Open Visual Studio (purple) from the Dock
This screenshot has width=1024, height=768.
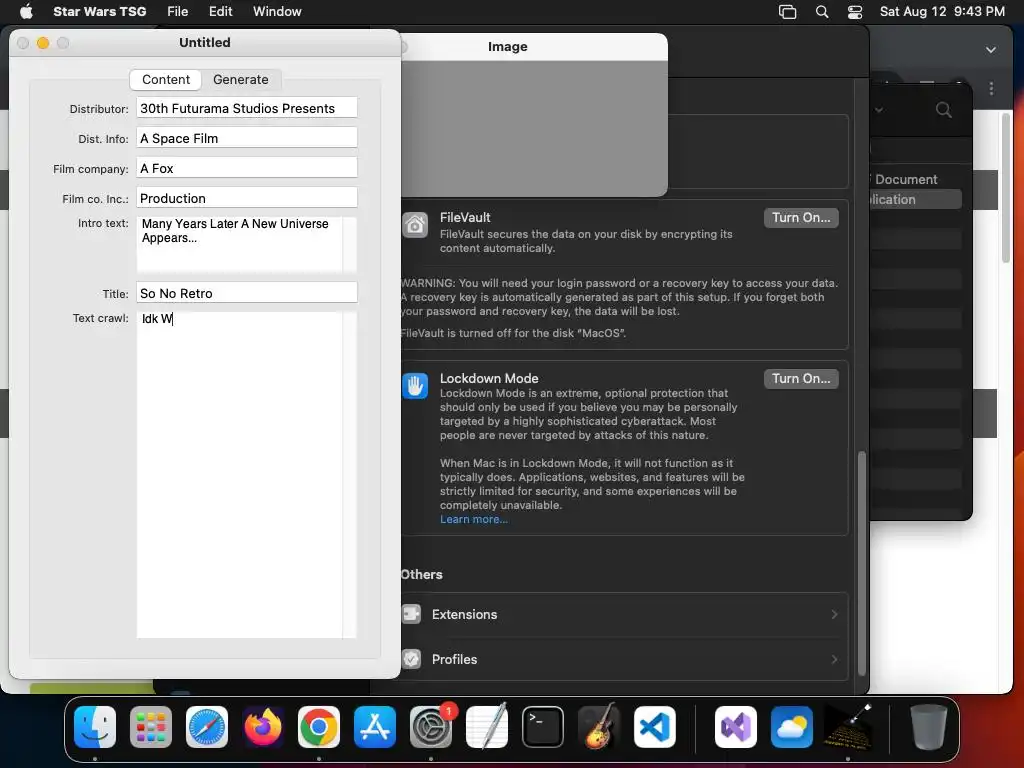tap(736, 727)
